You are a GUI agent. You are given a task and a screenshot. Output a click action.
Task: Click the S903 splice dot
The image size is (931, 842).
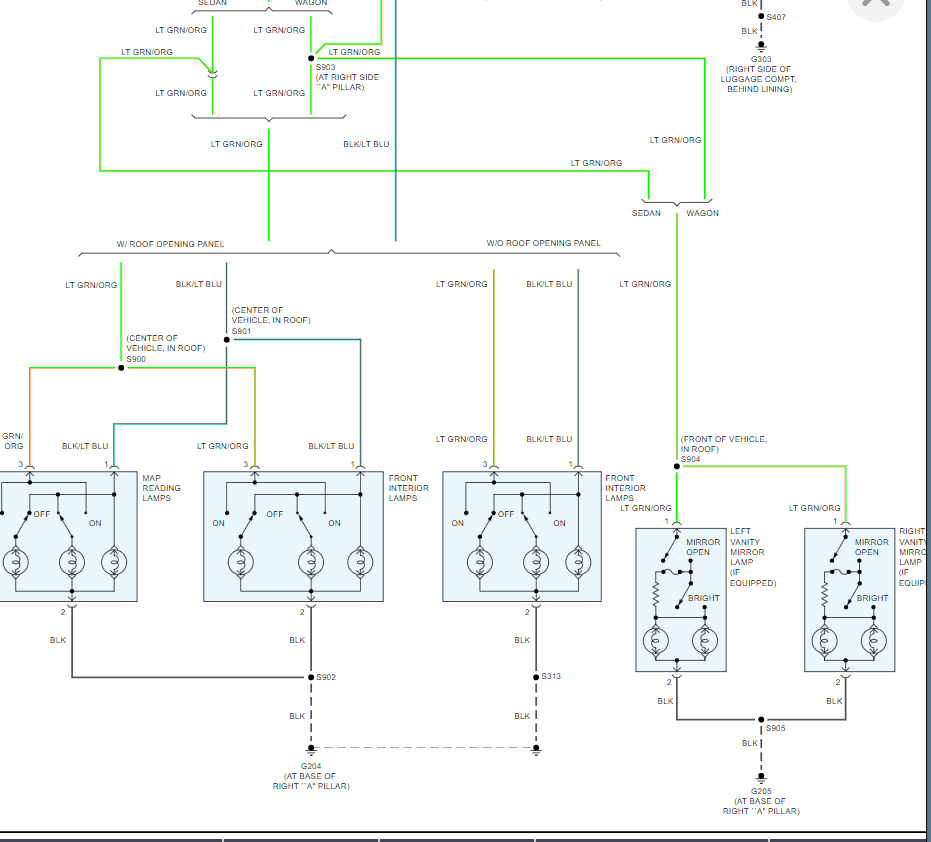(311, 58)
